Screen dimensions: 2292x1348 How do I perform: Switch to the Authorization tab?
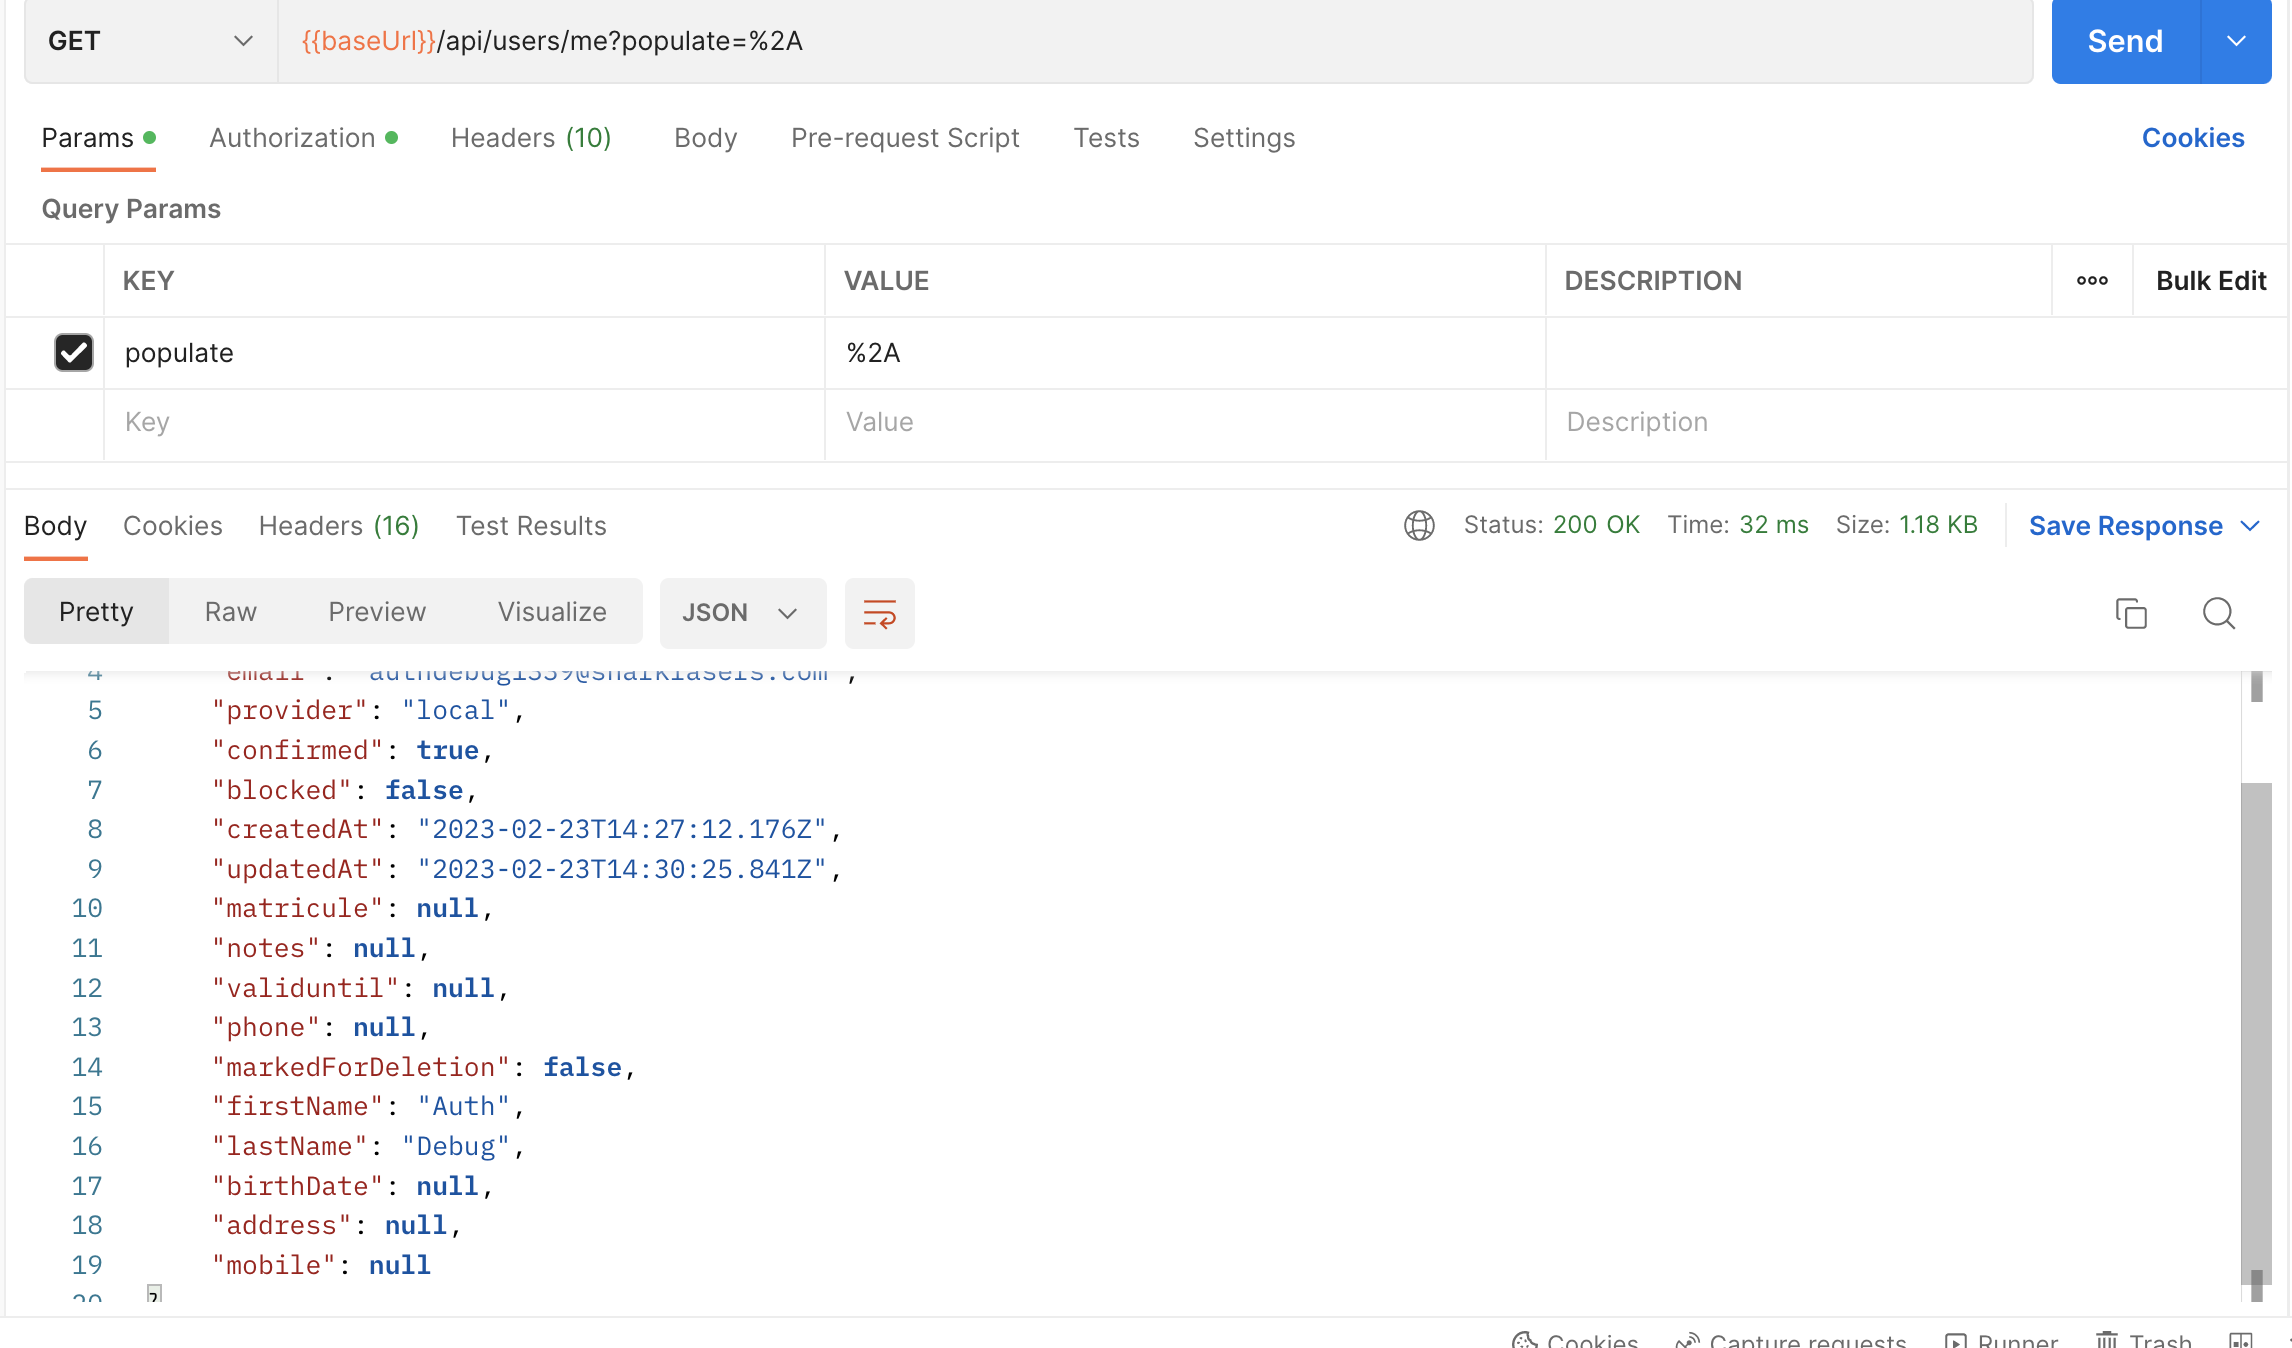pos(293,137)
